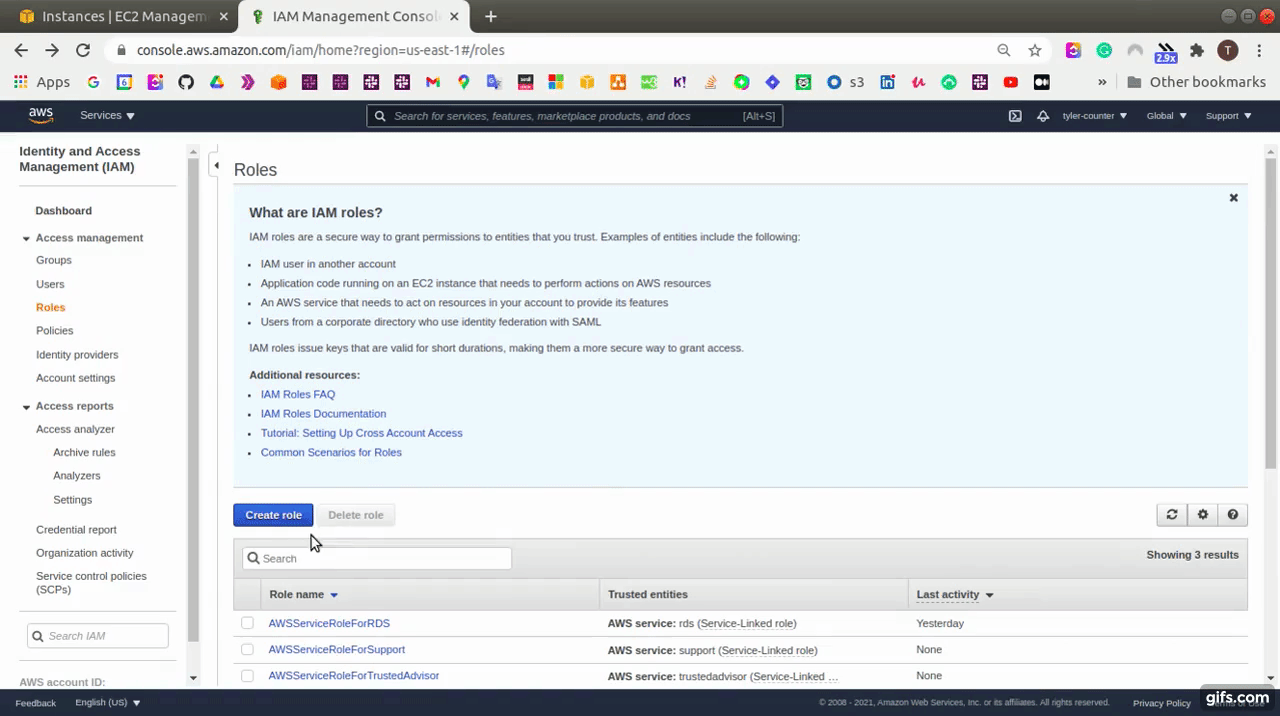Open IAM Roles Documentation link
The height and width of the screenshot is (716, 1280).
tap(323, 414)
